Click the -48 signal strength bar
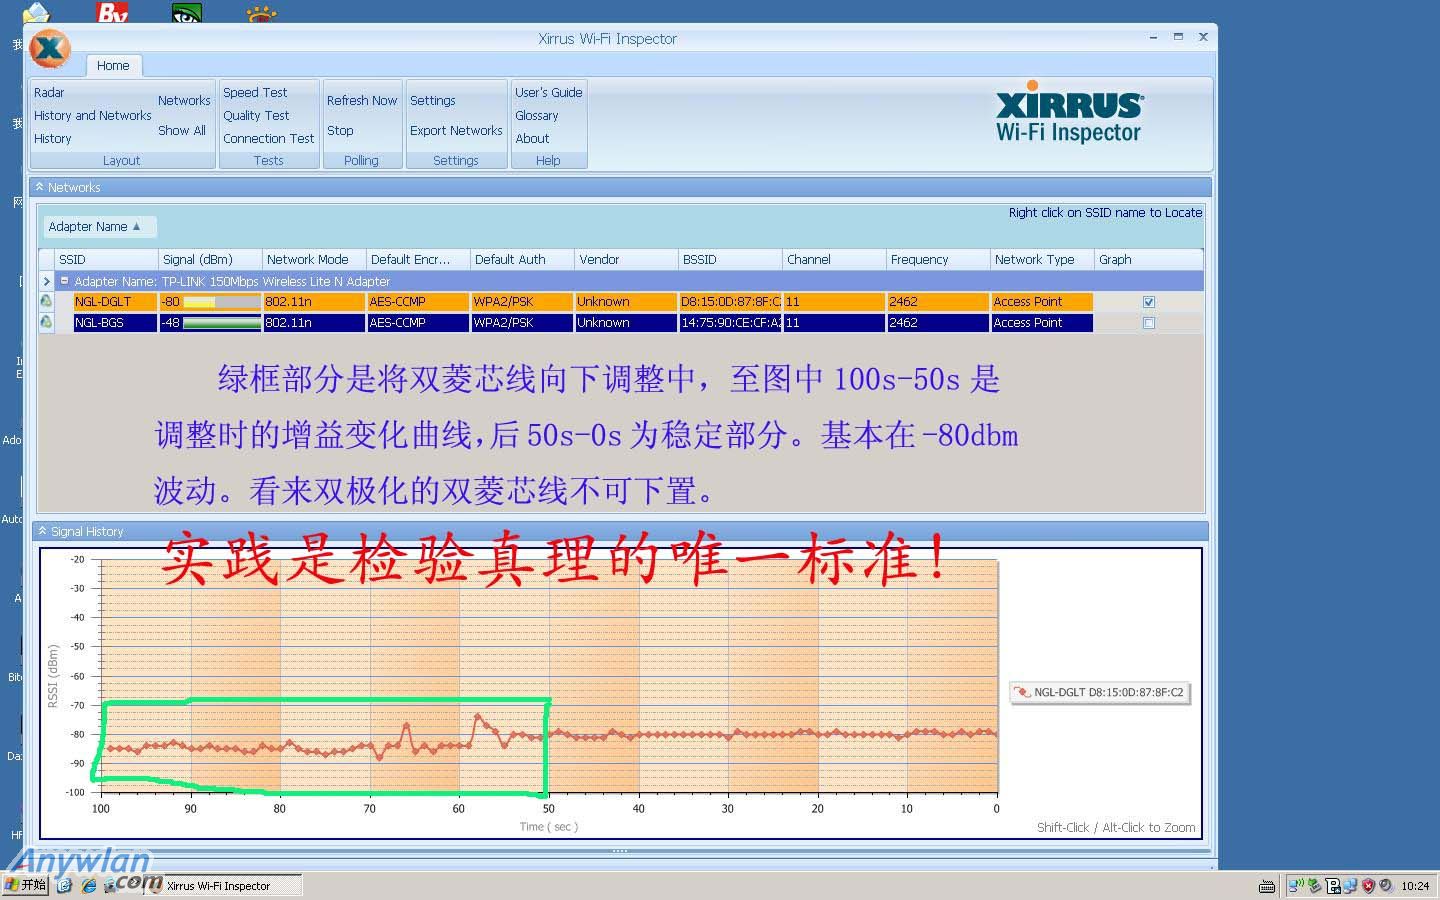 coord(221,322)
